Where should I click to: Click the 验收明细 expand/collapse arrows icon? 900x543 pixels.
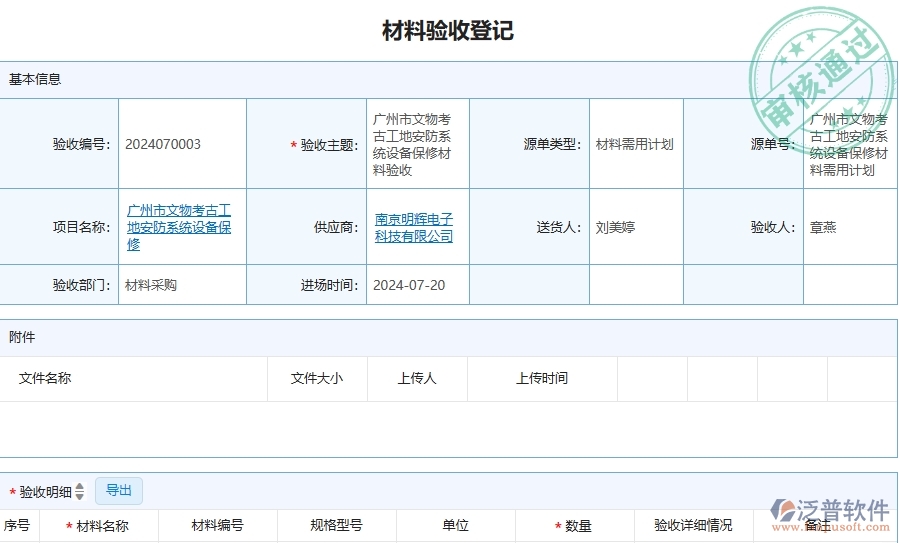(x=80, y=491)
